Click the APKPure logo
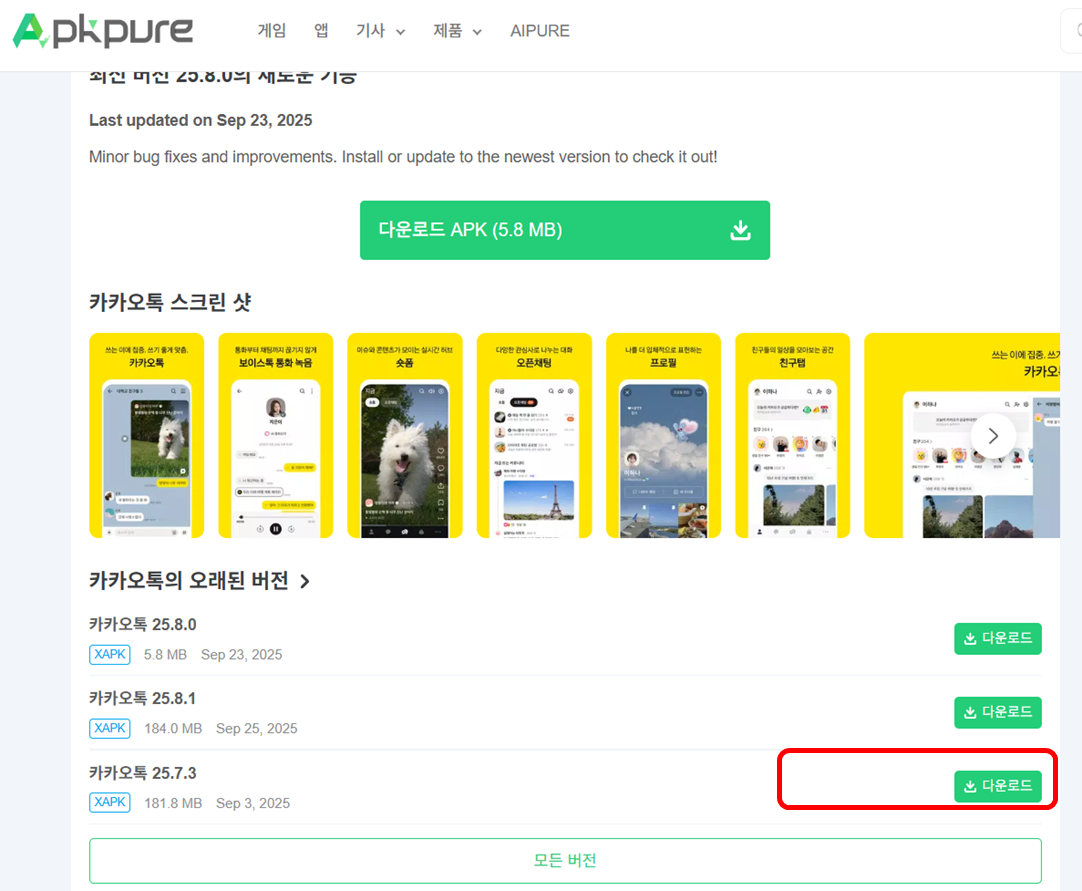This screenshot has height=891, width=1082. point(103,30)
